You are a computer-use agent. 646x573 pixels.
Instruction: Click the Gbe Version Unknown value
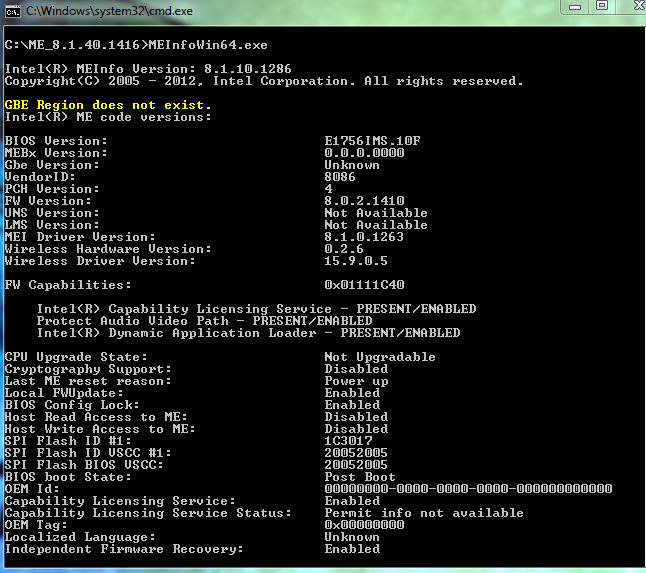pyautogui.click(x=352, y=165)
